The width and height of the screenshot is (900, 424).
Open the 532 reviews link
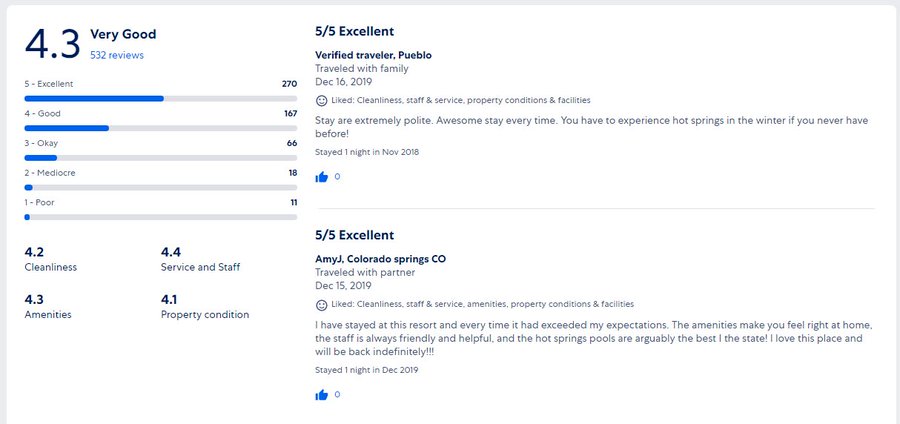coord(117,55)
